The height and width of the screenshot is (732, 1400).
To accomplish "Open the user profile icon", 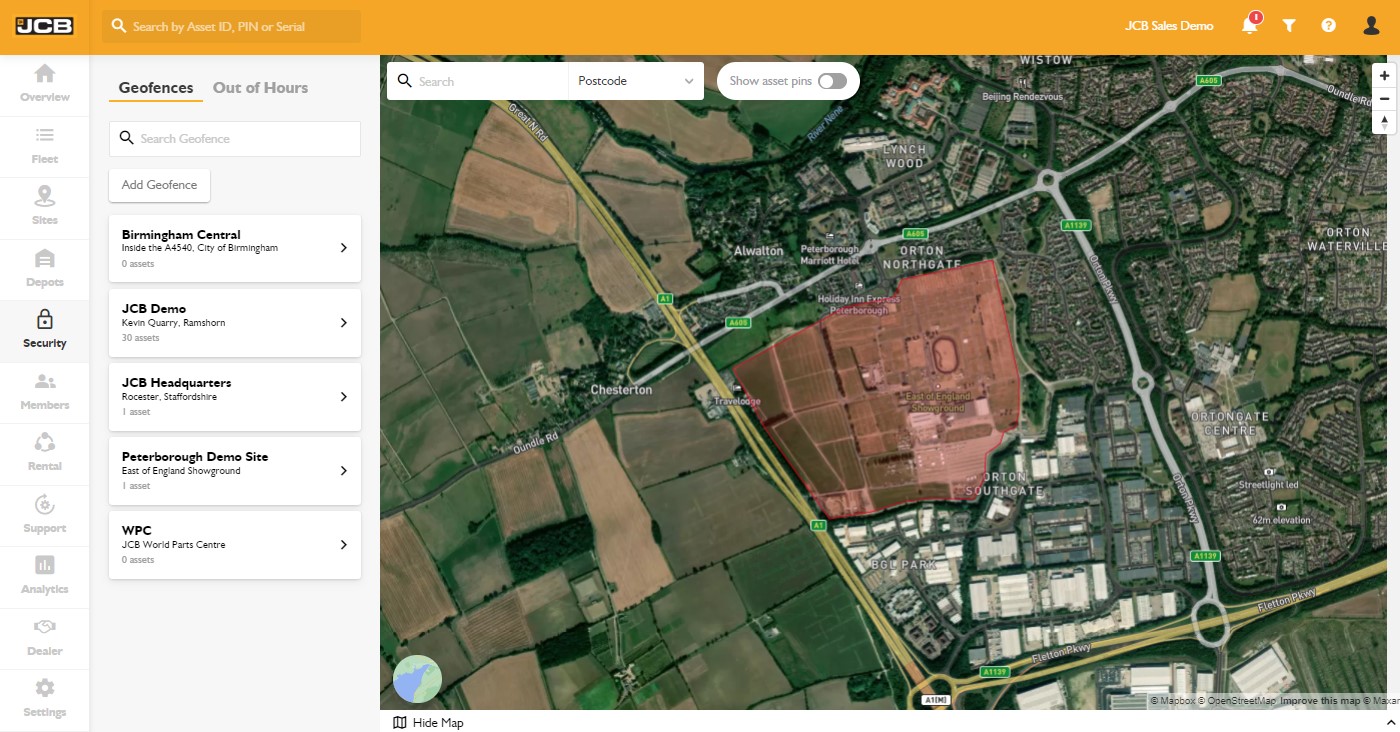I will pyautogui.click(x=1371, y=26).
